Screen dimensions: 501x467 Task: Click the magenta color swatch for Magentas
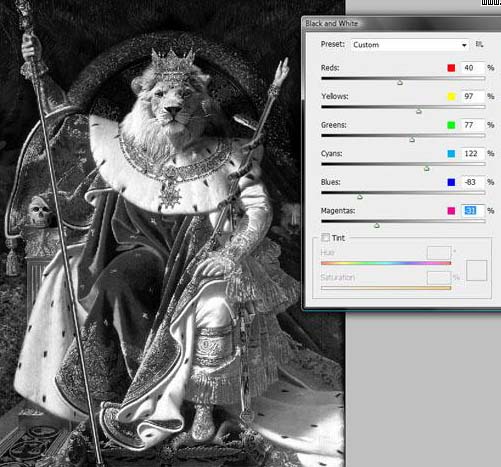(451, 211)
